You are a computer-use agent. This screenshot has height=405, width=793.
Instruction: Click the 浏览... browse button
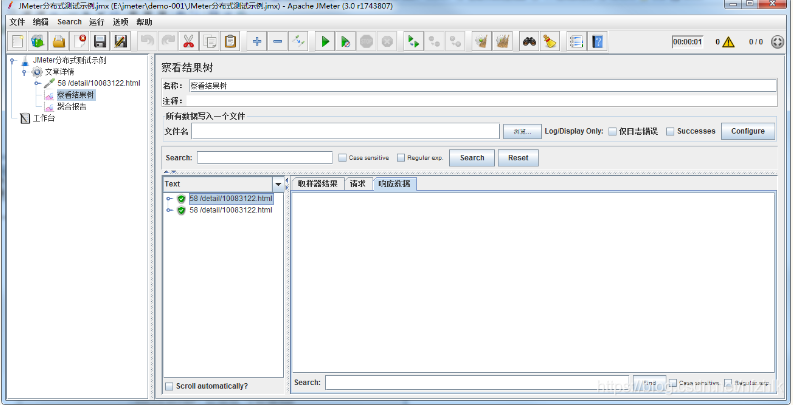pyautogui.click(x=522, y=131)
